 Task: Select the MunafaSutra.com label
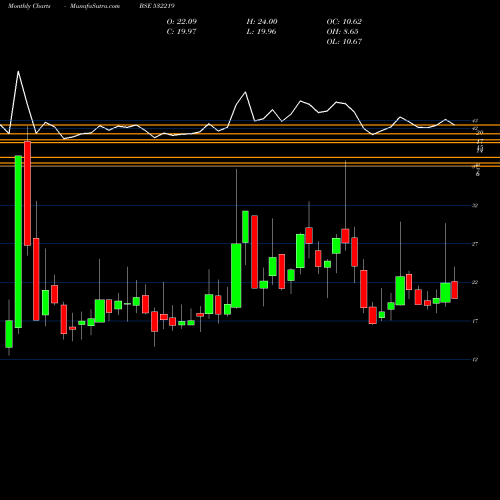point(95,6)
